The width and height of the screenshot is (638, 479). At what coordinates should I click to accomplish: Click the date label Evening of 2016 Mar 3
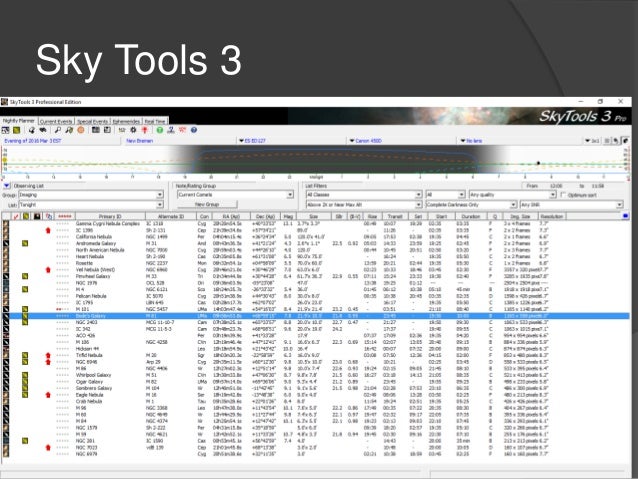click(x=33, y=141)
